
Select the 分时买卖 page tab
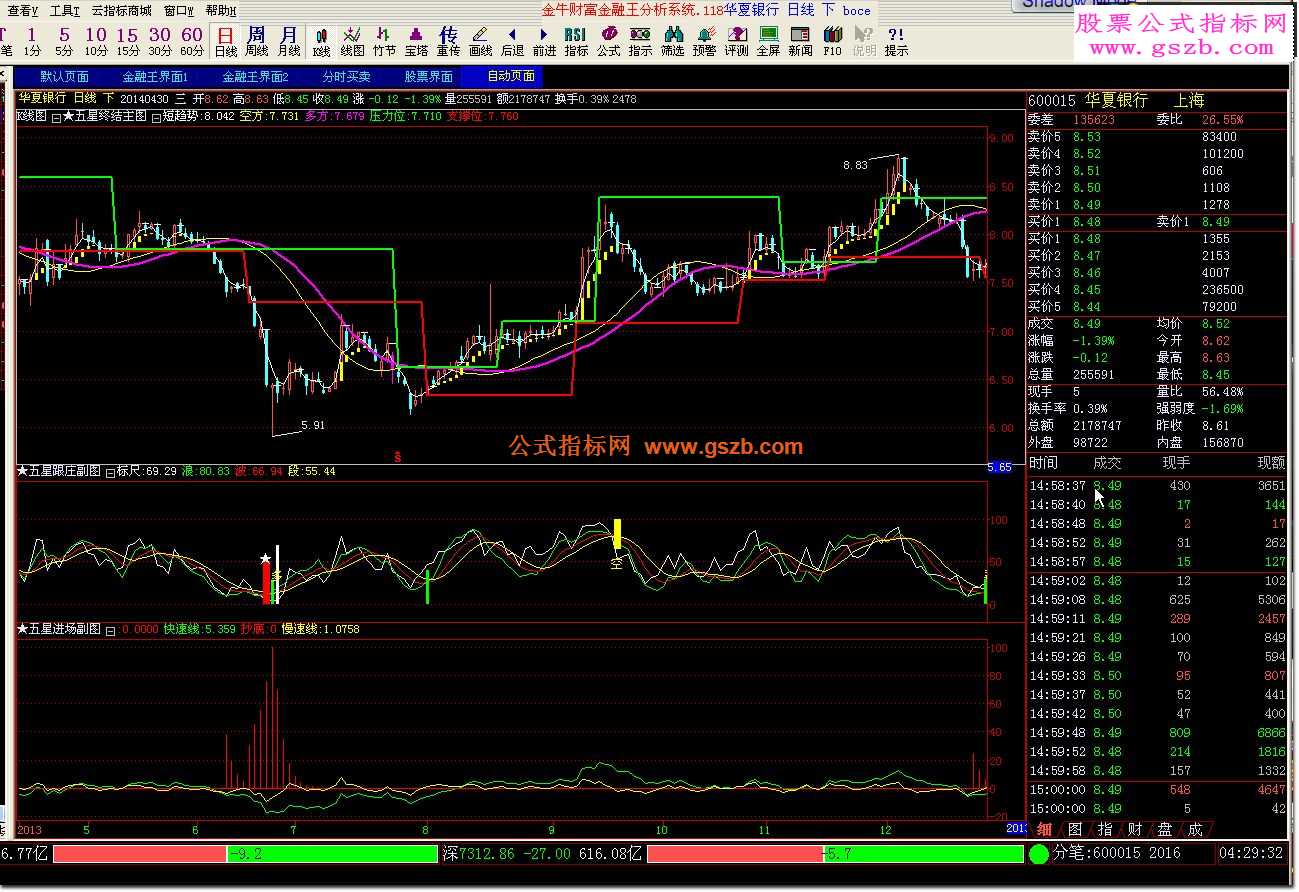346,77
